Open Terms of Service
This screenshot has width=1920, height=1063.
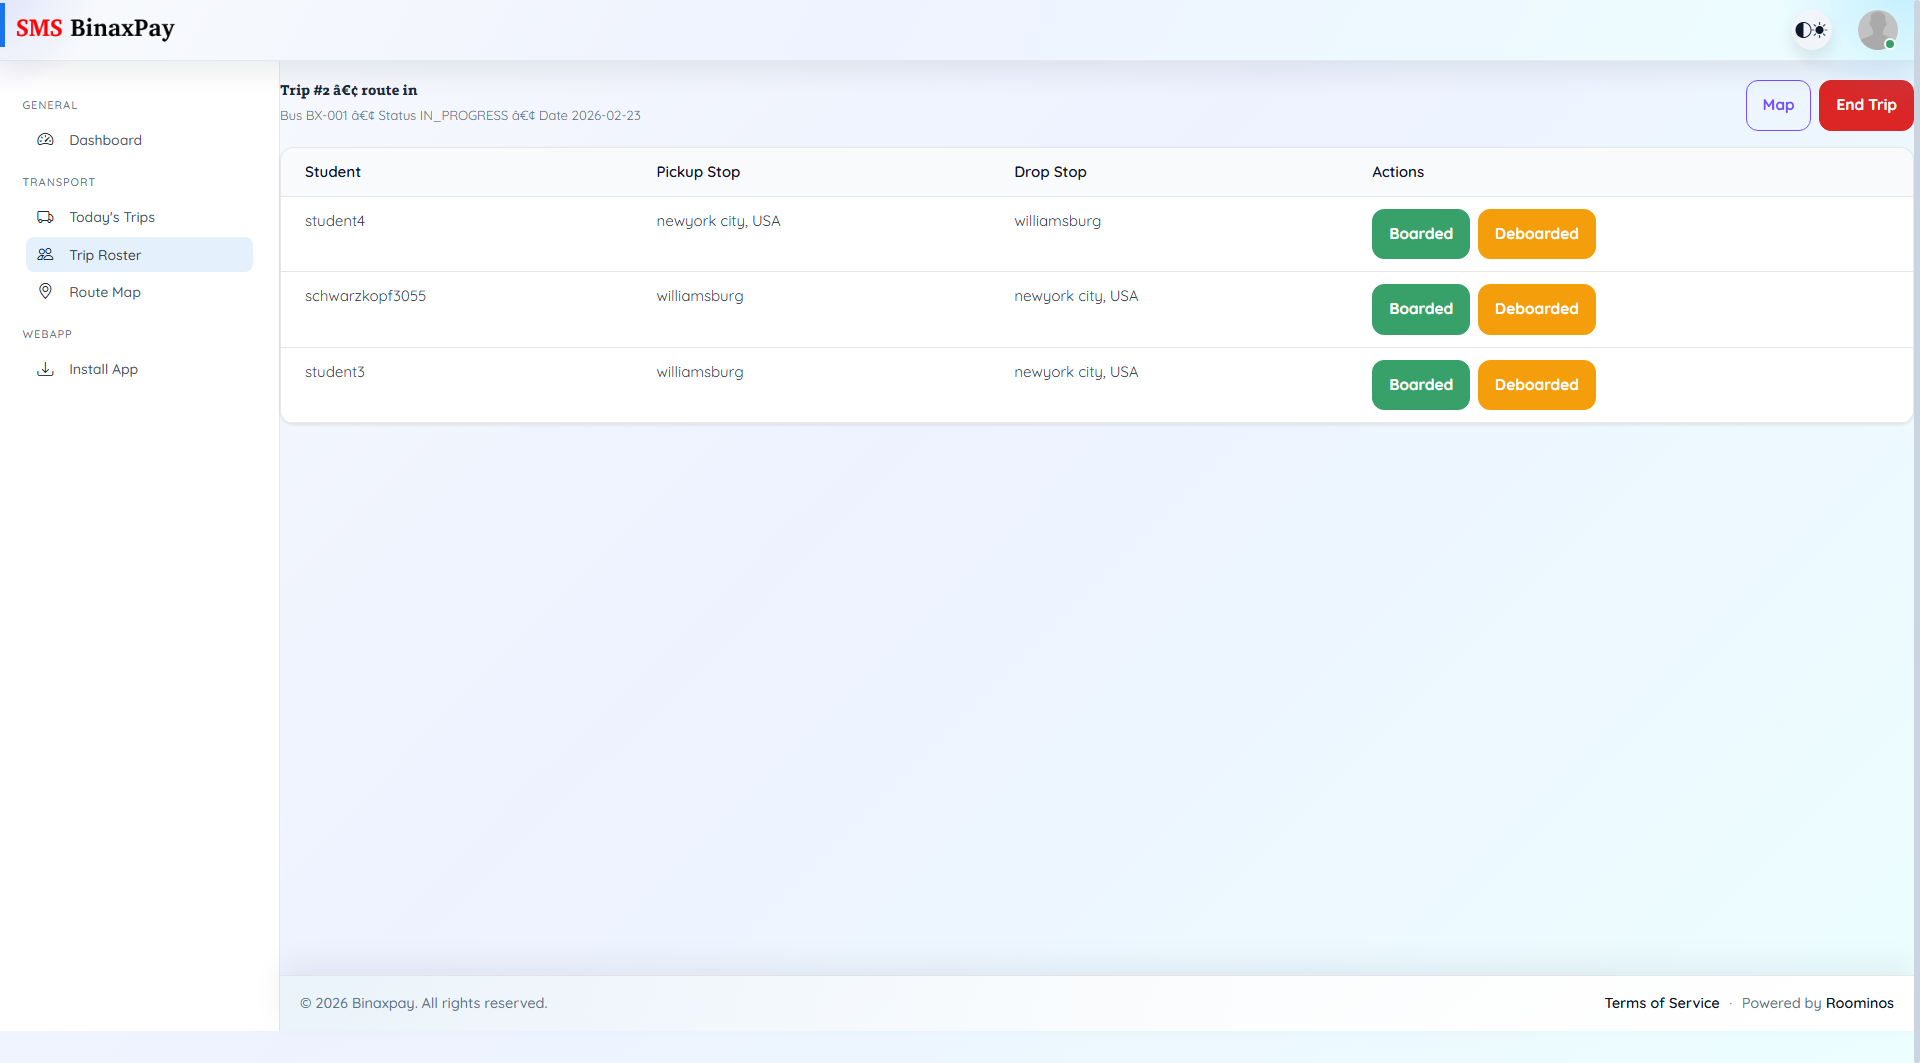pos(1661,1003)
